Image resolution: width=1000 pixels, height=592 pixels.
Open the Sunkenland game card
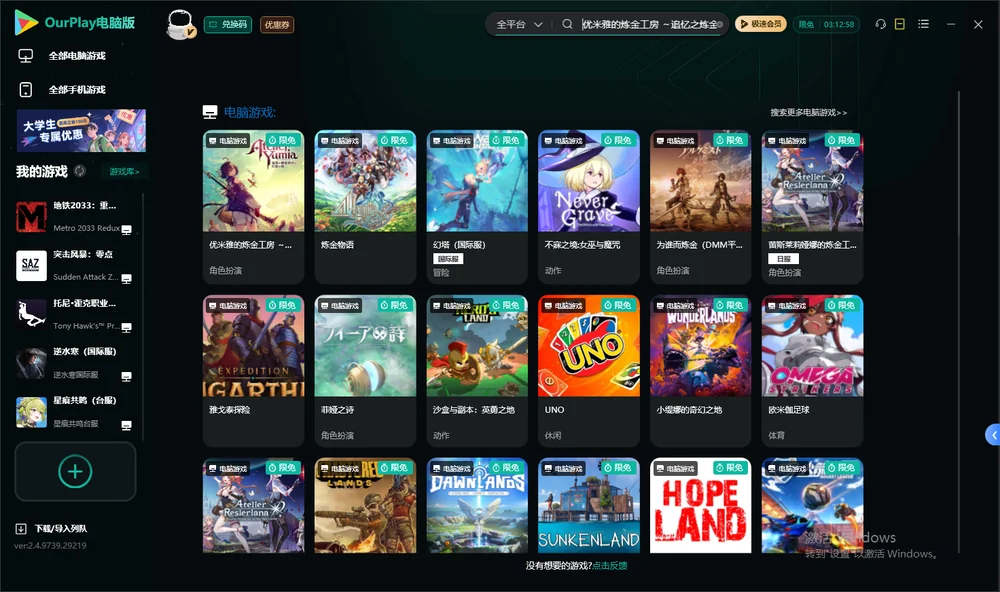tap(589, 505)
